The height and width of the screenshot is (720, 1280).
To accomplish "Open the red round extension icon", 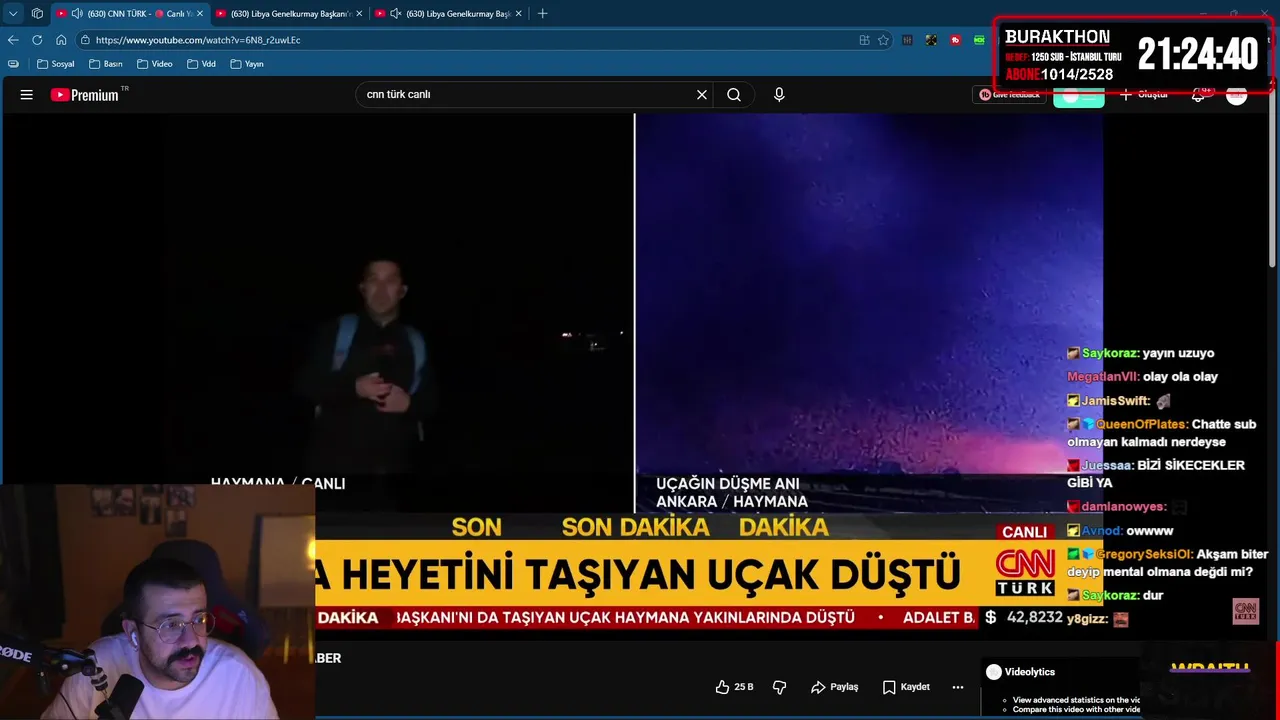I will click(955, 40).
